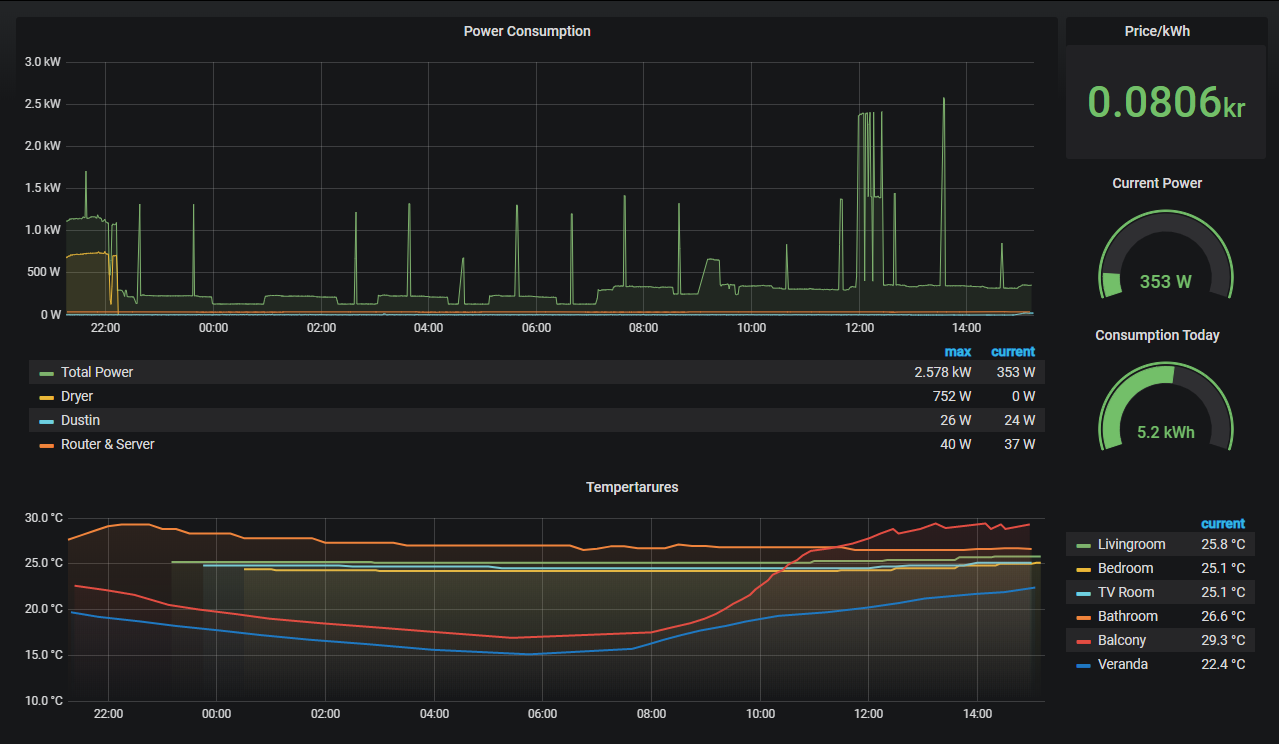Toggle the Dustin legend entry
Viewport: 1279px width, 744px height.
[x=80, y=420]
